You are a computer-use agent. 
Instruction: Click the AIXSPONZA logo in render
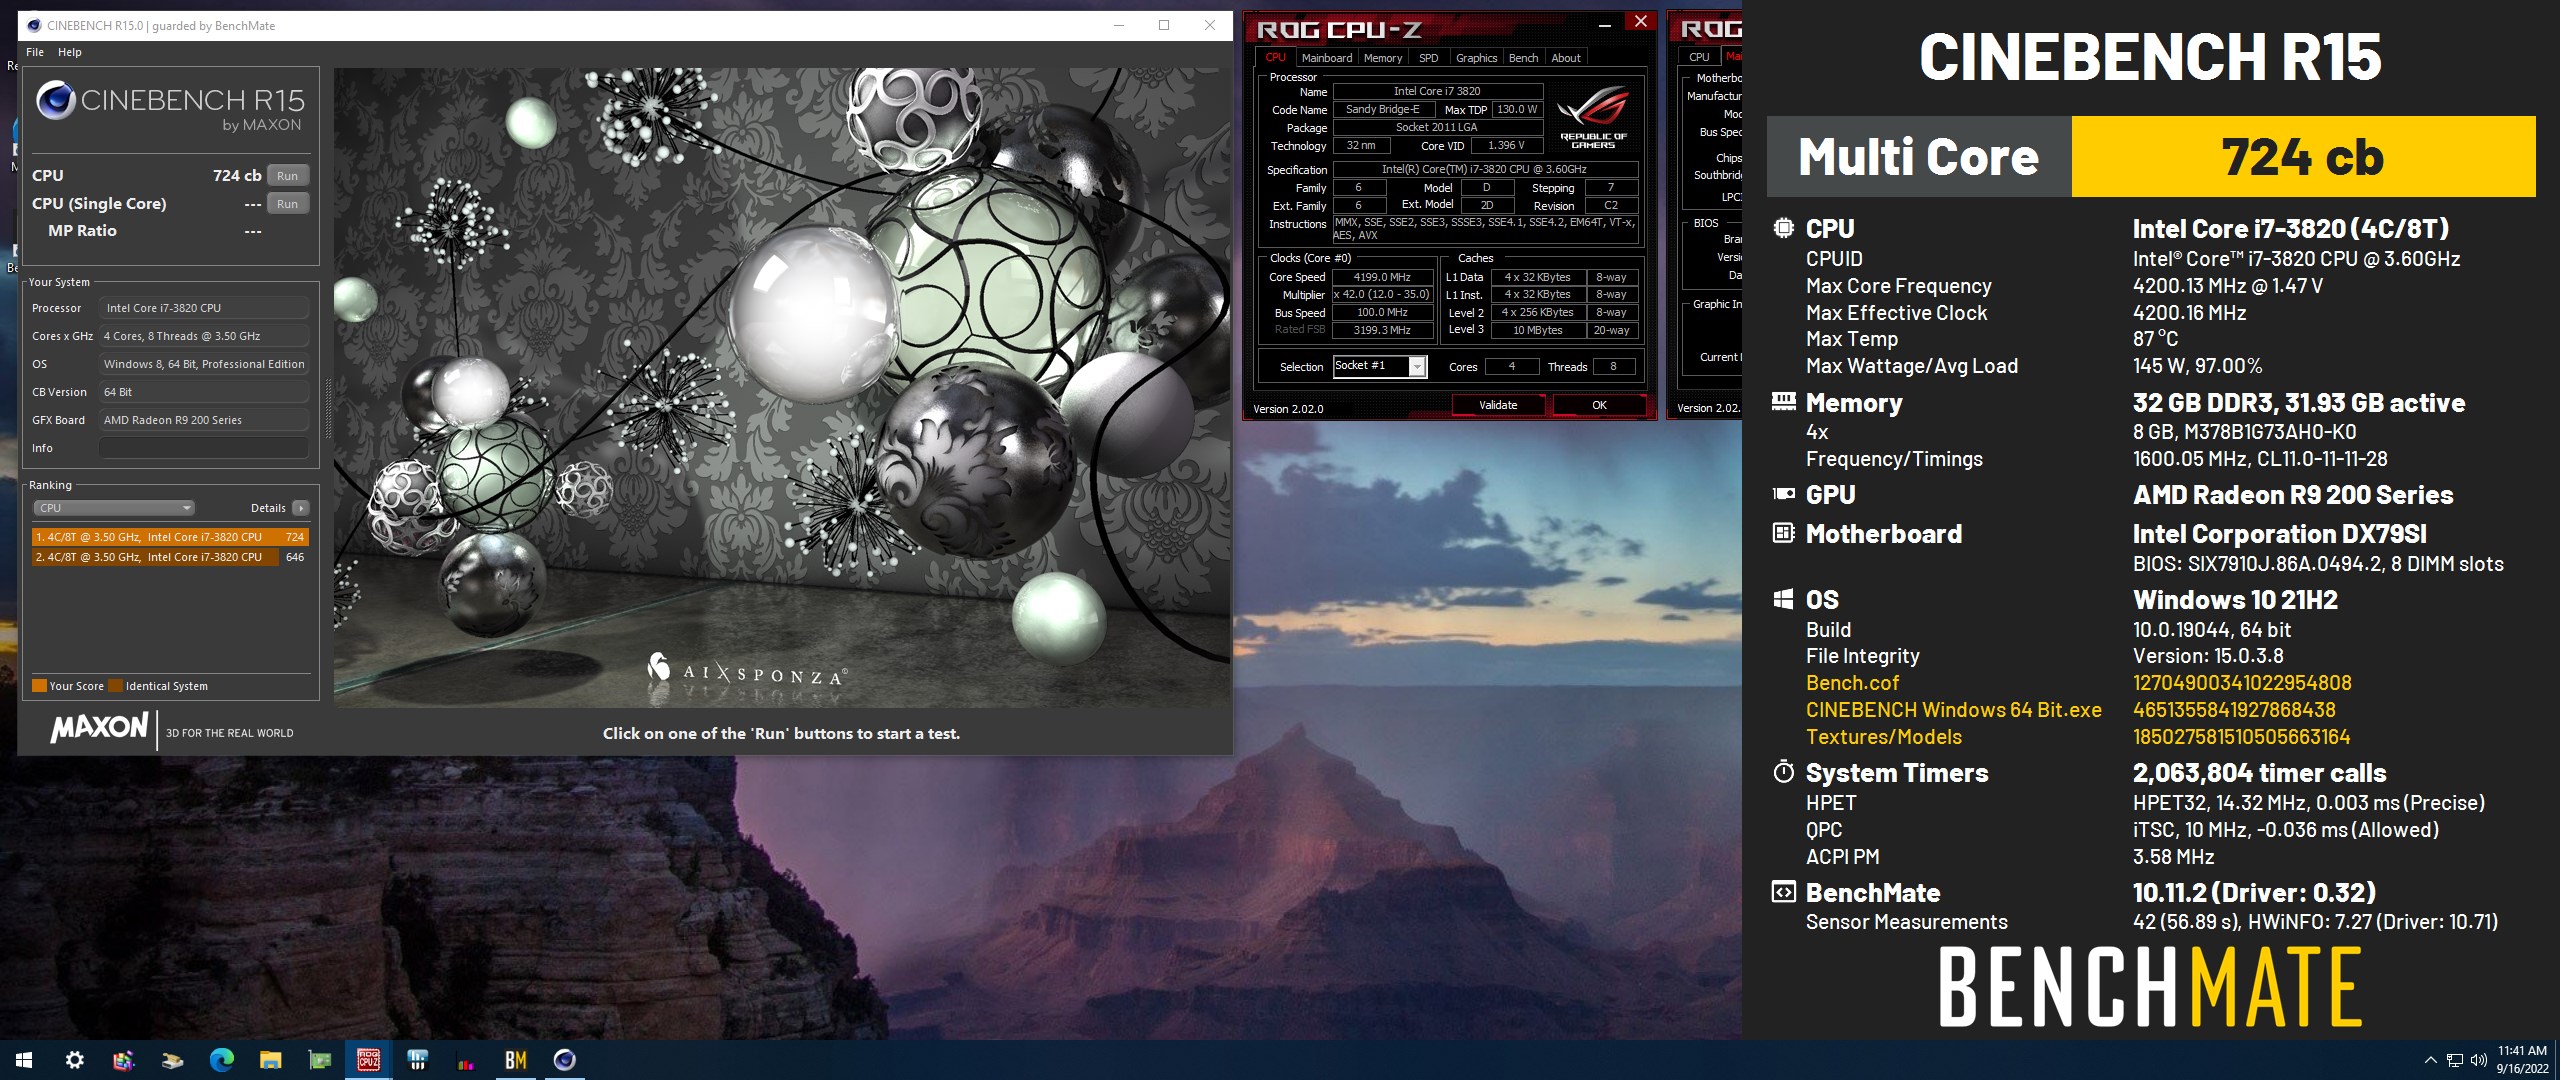coord(747,670)
